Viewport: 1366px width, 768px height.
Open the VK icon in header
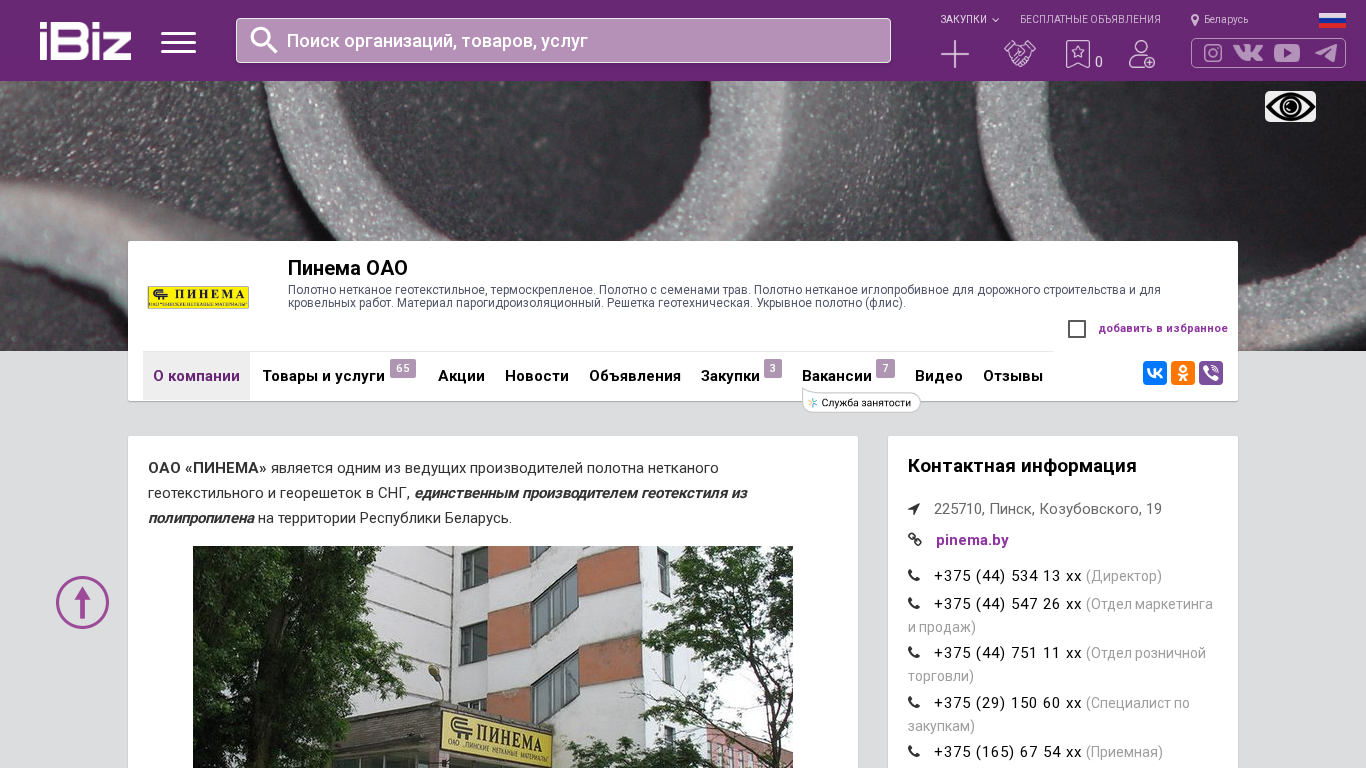tap(1248, 53)
